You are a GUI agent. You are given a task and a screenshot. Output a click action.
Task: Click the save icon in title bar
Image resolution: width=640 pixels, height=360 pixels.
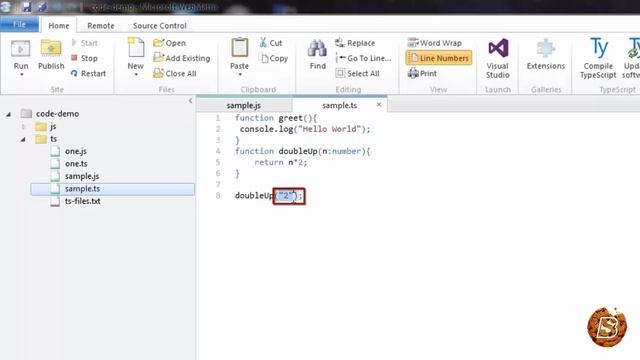[x=26, y=7]
